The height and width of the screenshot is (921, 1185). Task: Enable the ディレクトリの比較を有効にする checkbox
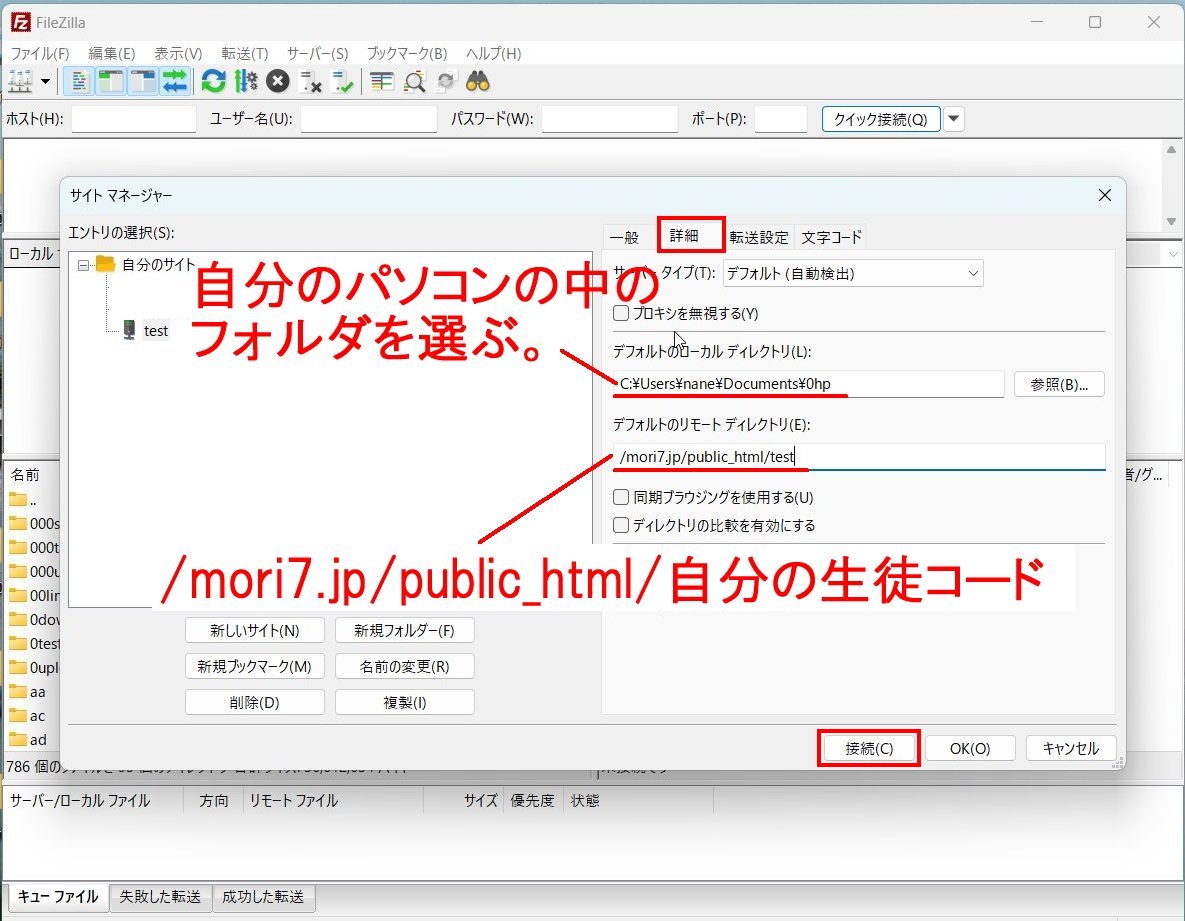621,525
